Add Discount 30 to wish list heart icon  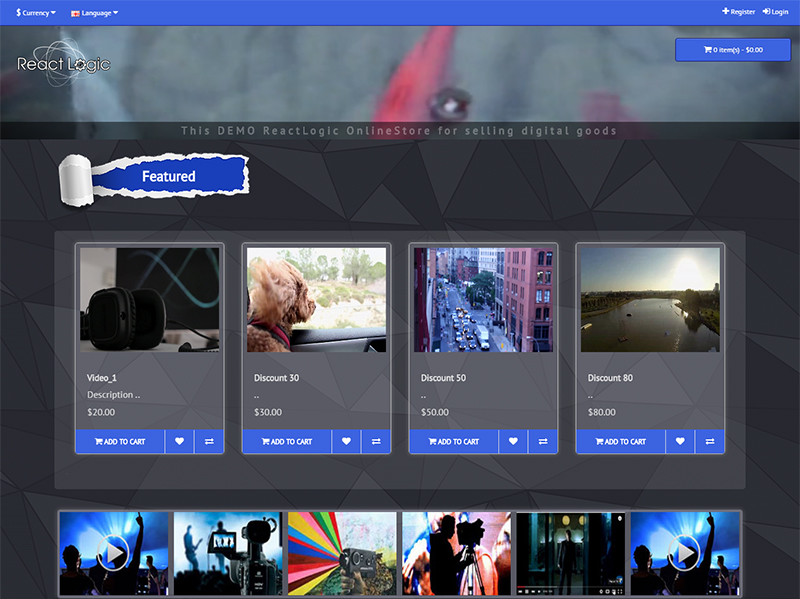(346, 442)
